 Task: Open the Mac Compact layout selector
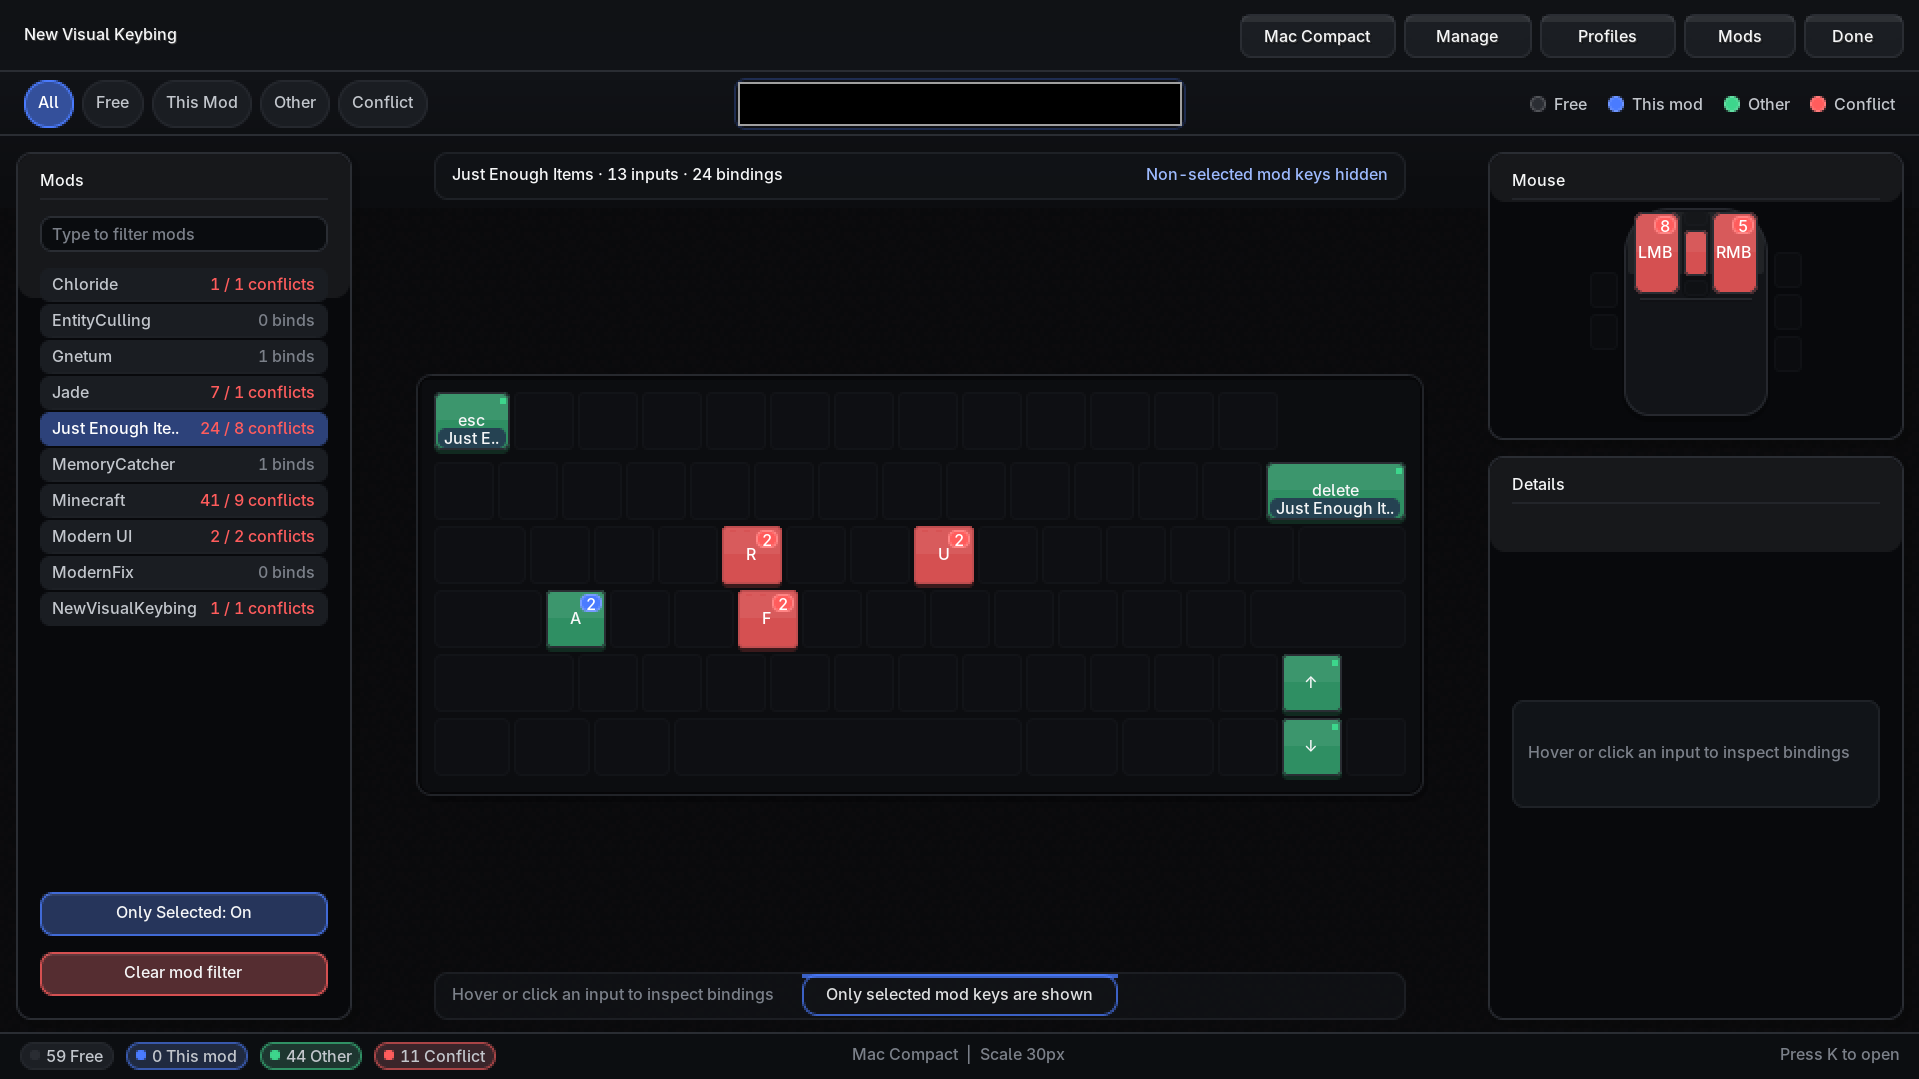point(1317,36)
